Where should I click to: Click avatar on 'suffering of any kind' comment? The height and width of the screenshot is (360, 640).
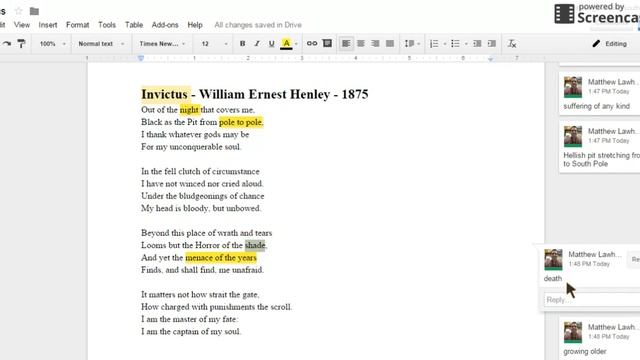pos(573,87)
